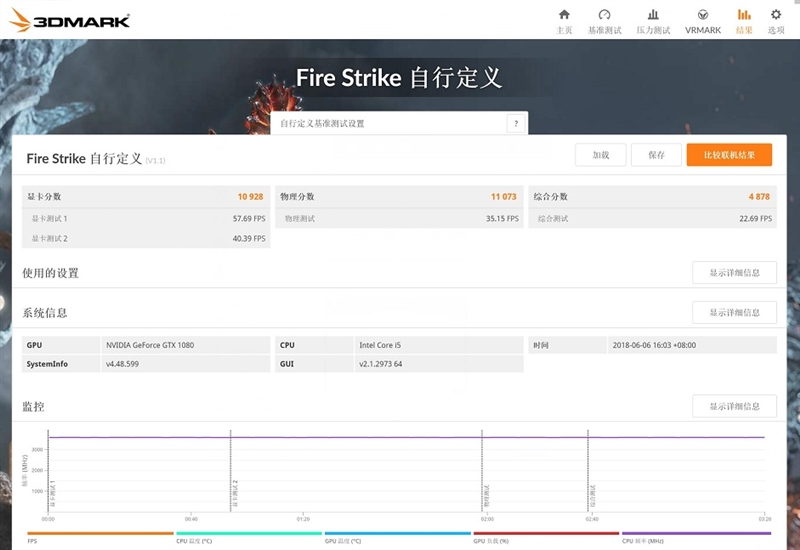Expand details for 监控 section
The image size is (800, 550).
[734, 406]
